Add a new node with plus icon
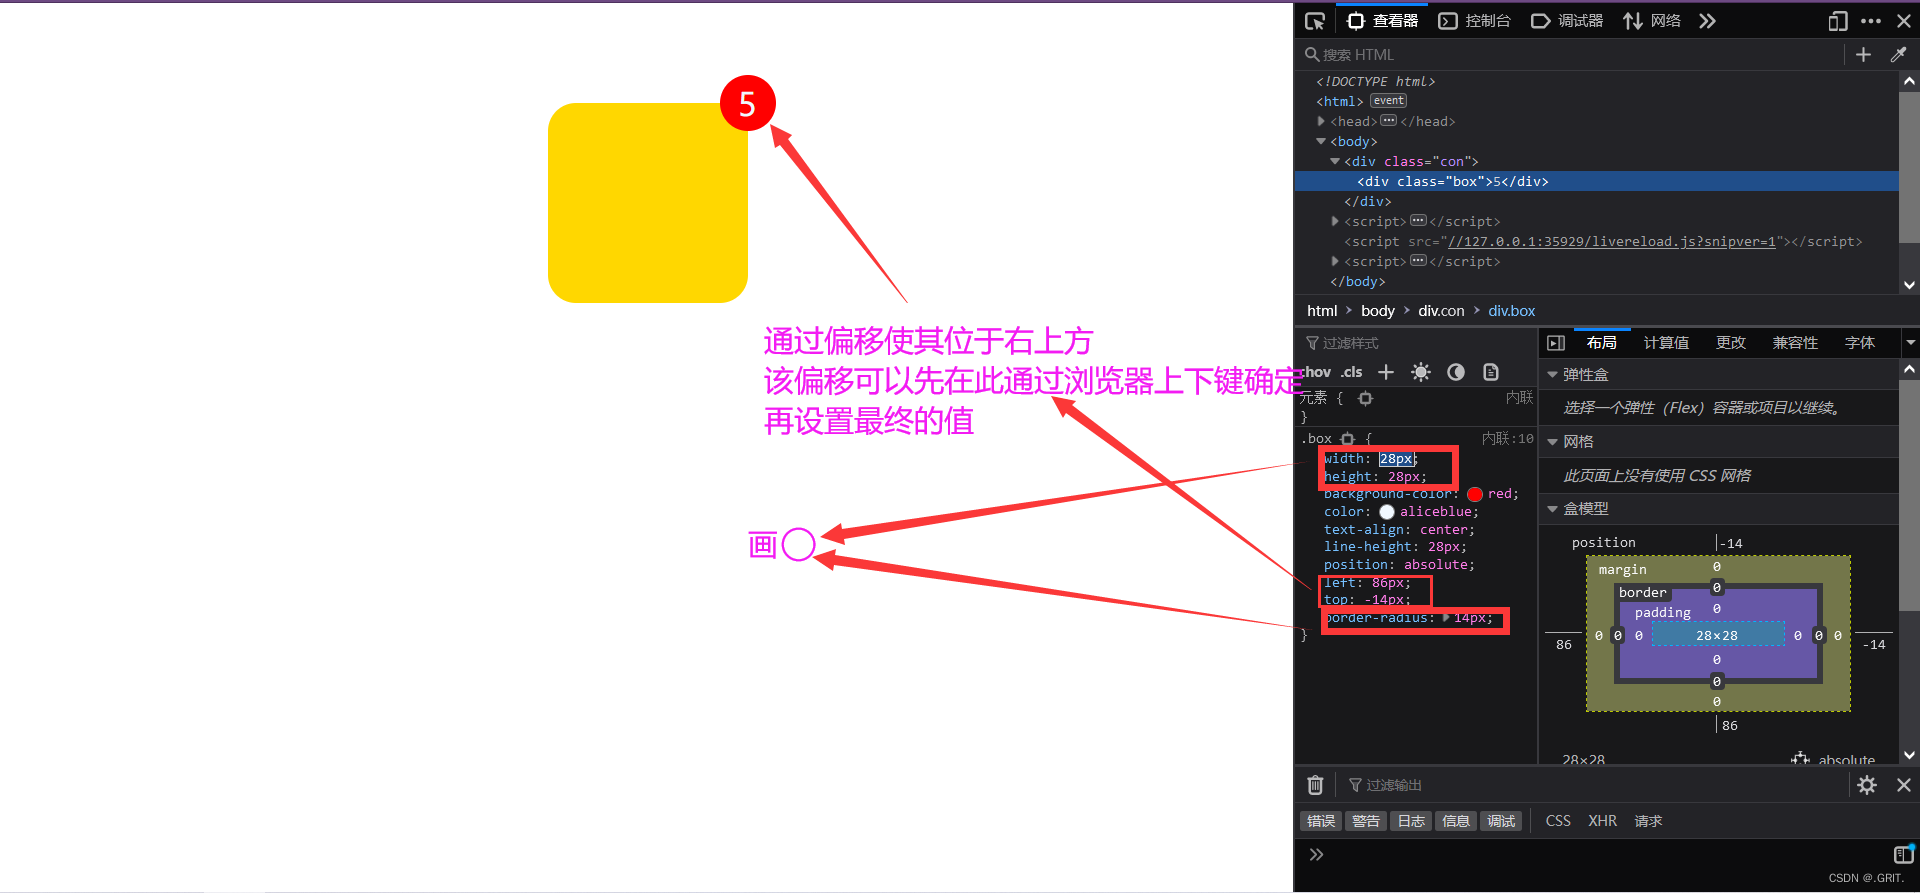1920x893 pixels. tap(1863, 55)
